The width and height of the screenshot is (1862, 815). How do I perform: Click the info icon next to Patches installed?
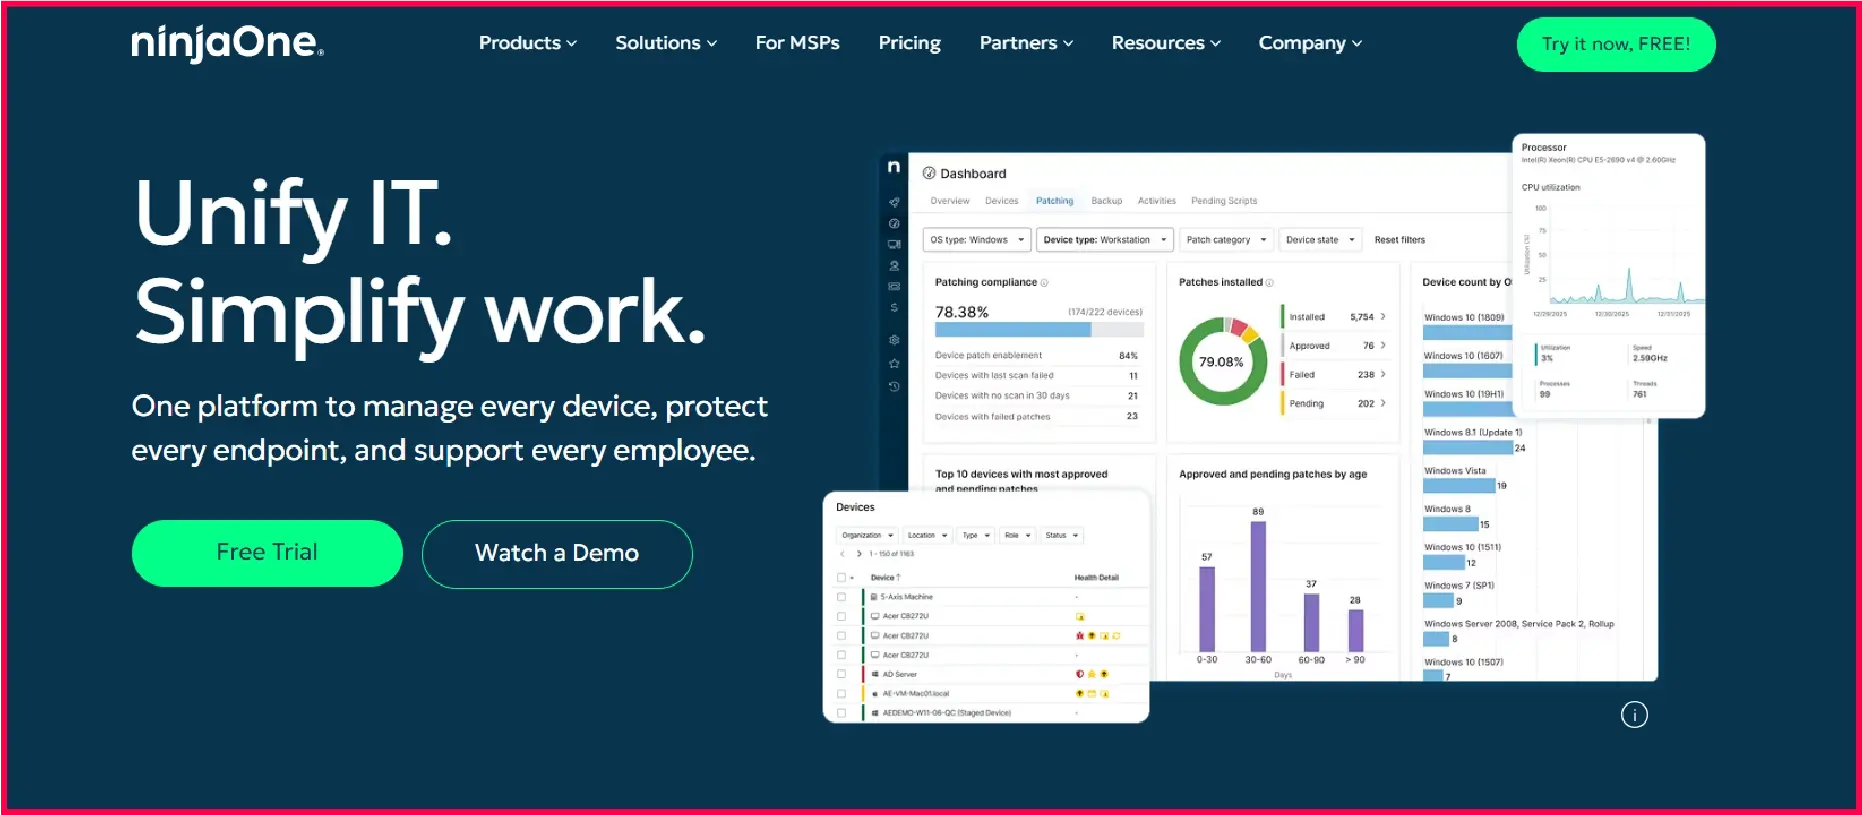click(x=1270, y=283)
